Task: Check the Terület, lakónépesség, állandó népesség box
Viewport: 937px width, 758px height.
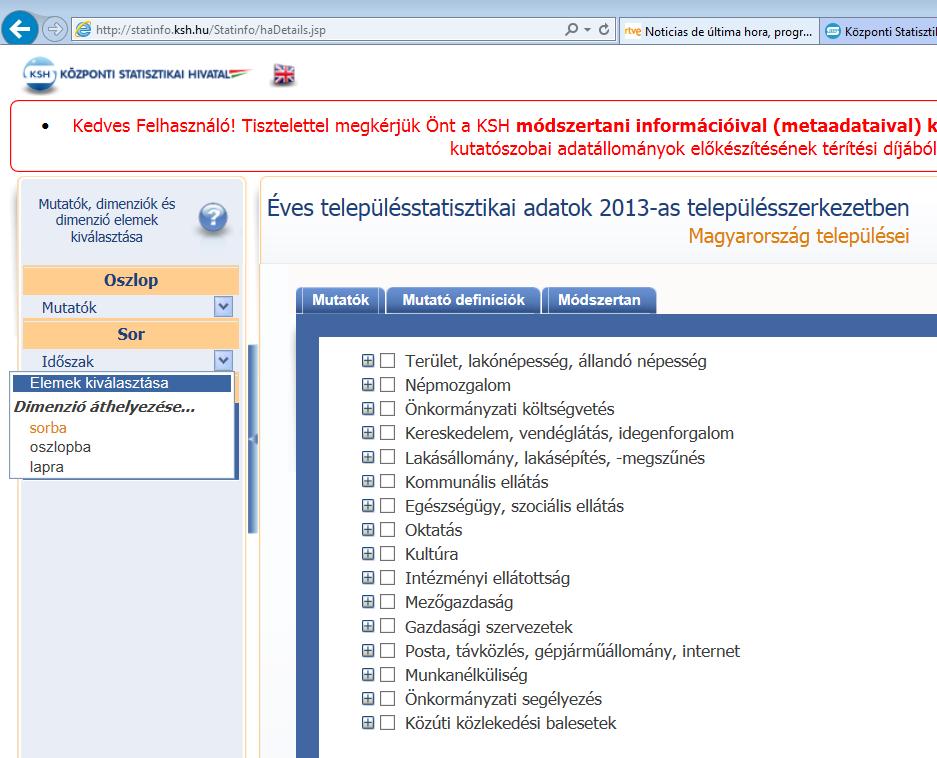Action: pos(388,360)
